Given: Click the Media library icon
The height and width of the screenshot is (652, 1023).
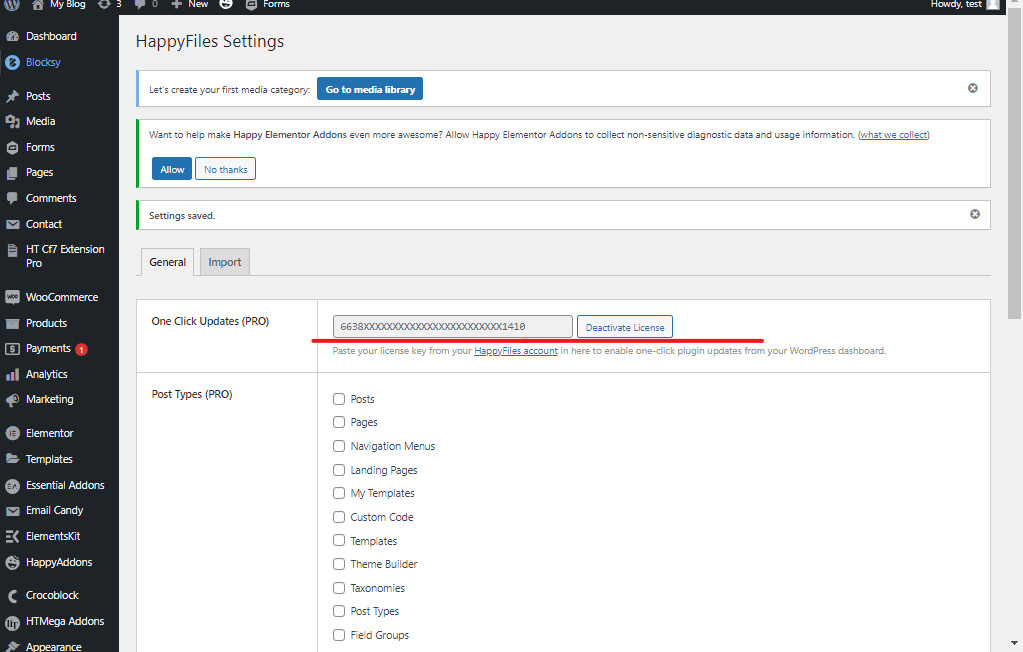Looking at the screenshot, I should (12, 121).
